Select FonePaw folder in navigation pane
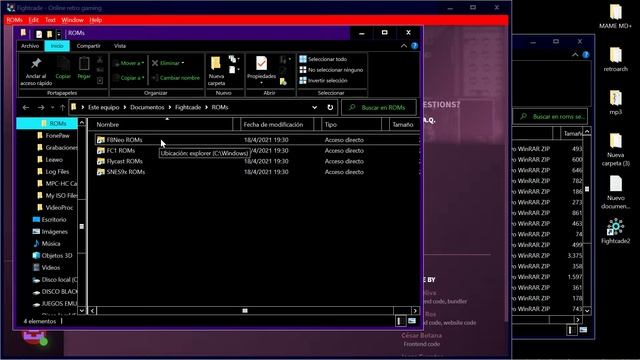Screen dimensions: 640x360 click(x=53, y=136)
